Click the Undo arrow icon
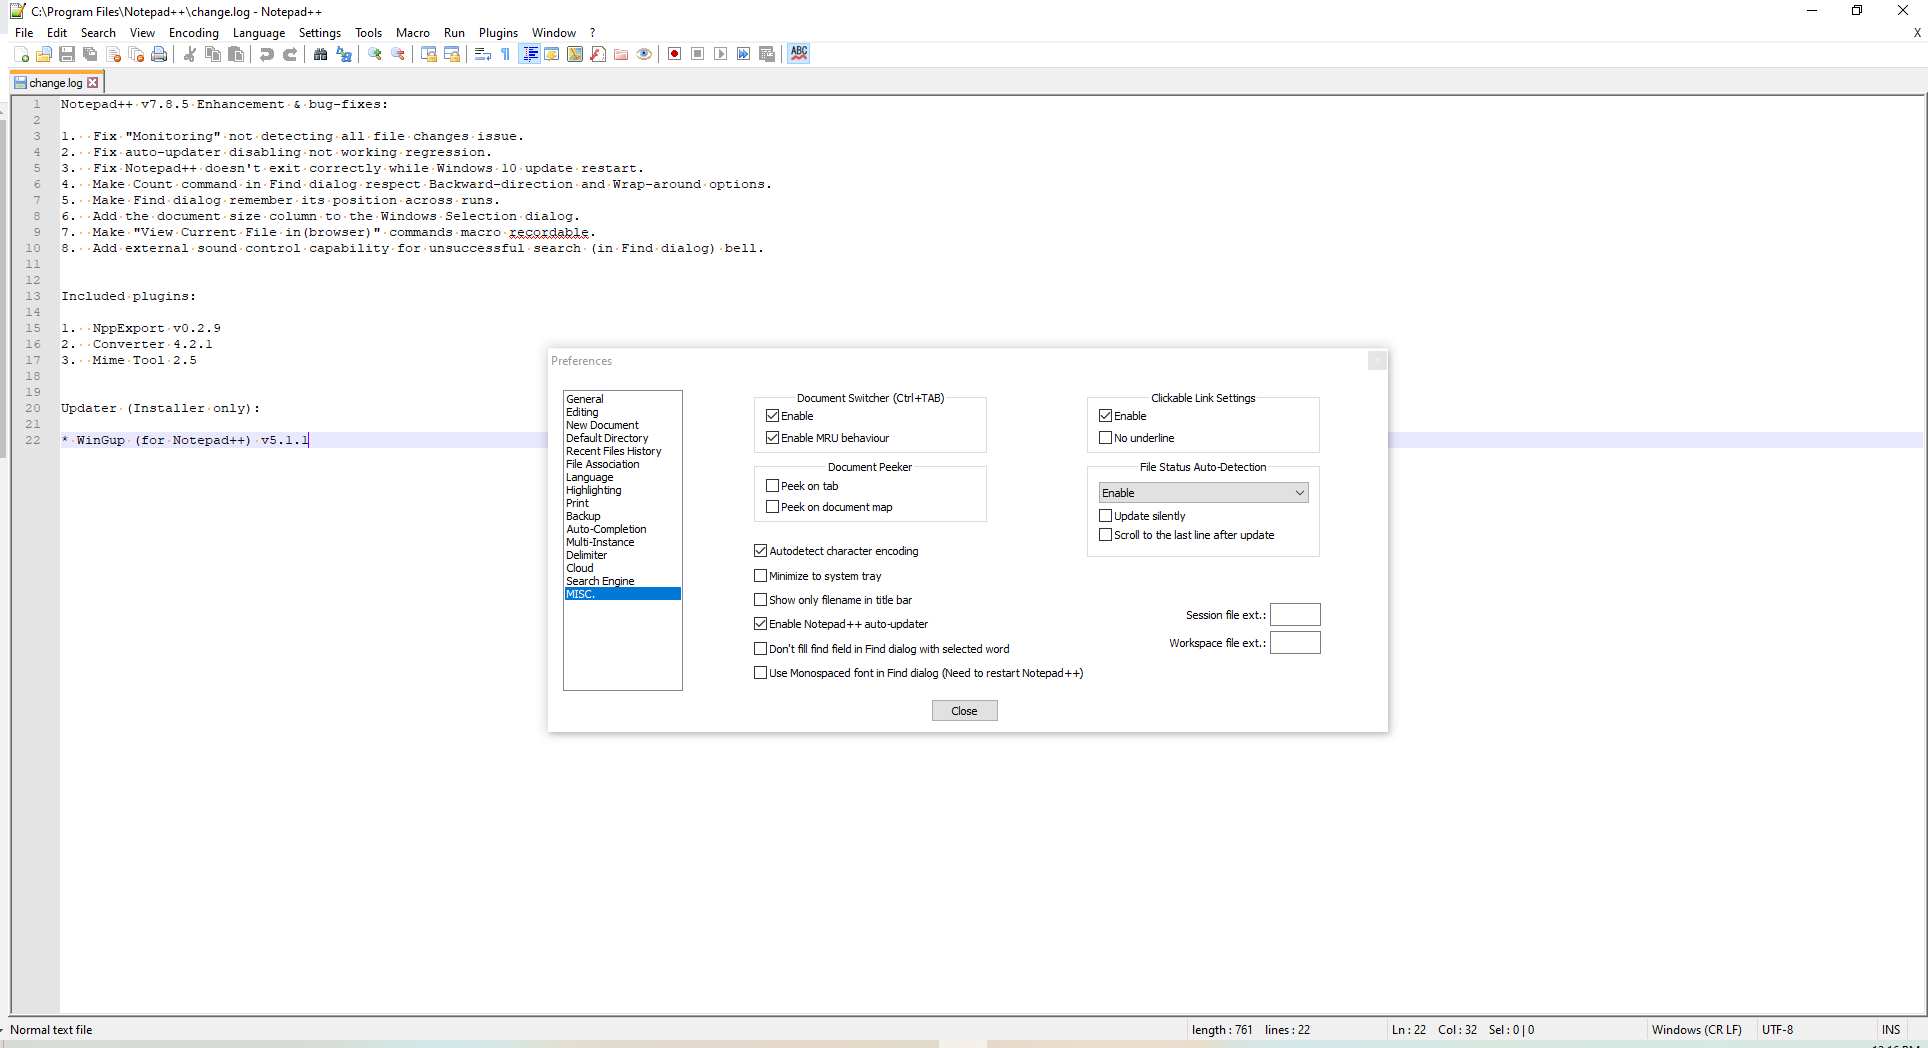 (x=266, y=54)
